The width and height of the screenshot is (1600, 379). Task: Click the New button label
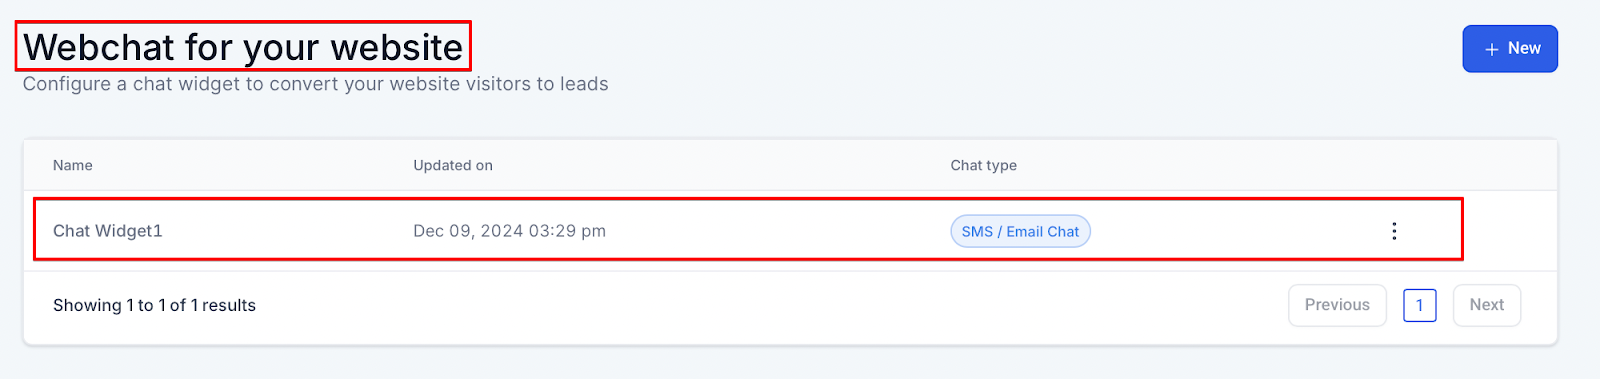1524,48
